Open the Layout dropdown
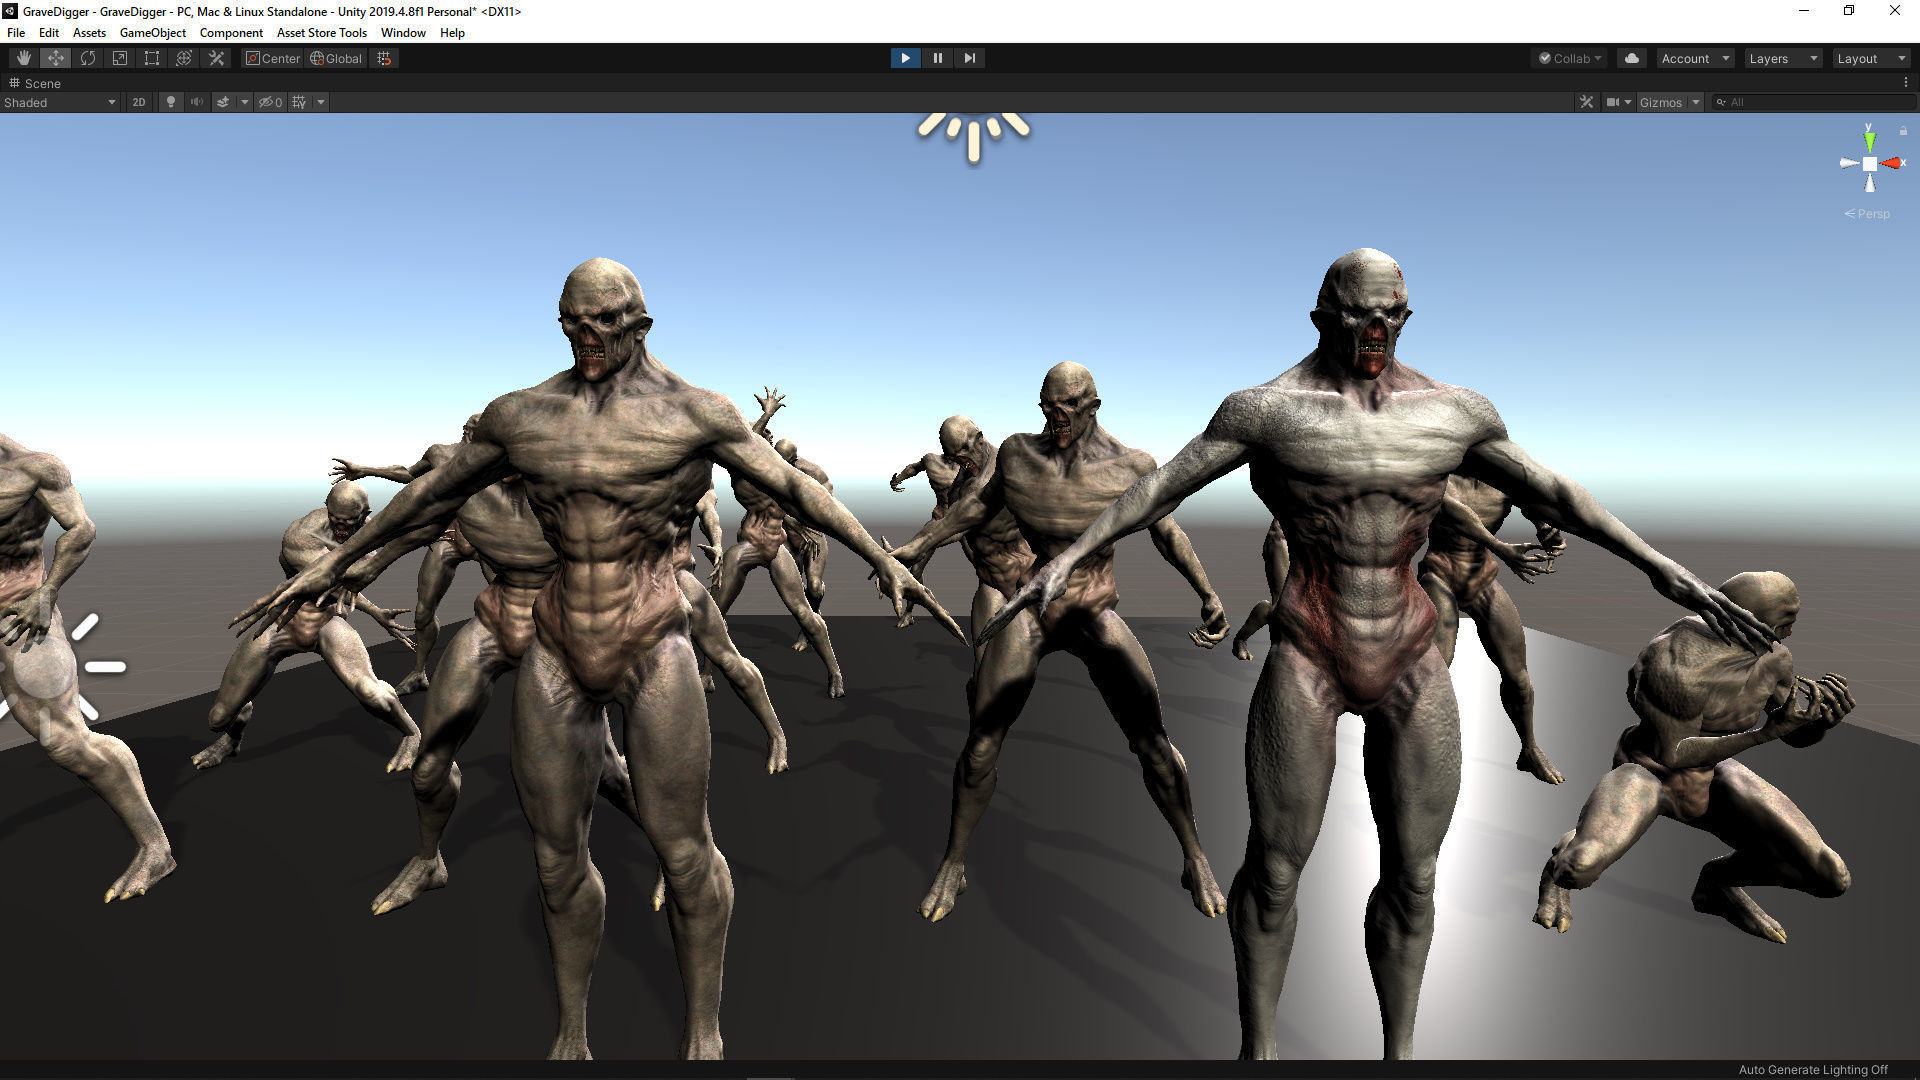Viewport: 1920px width, 1080px height. tap(1871, 58)
